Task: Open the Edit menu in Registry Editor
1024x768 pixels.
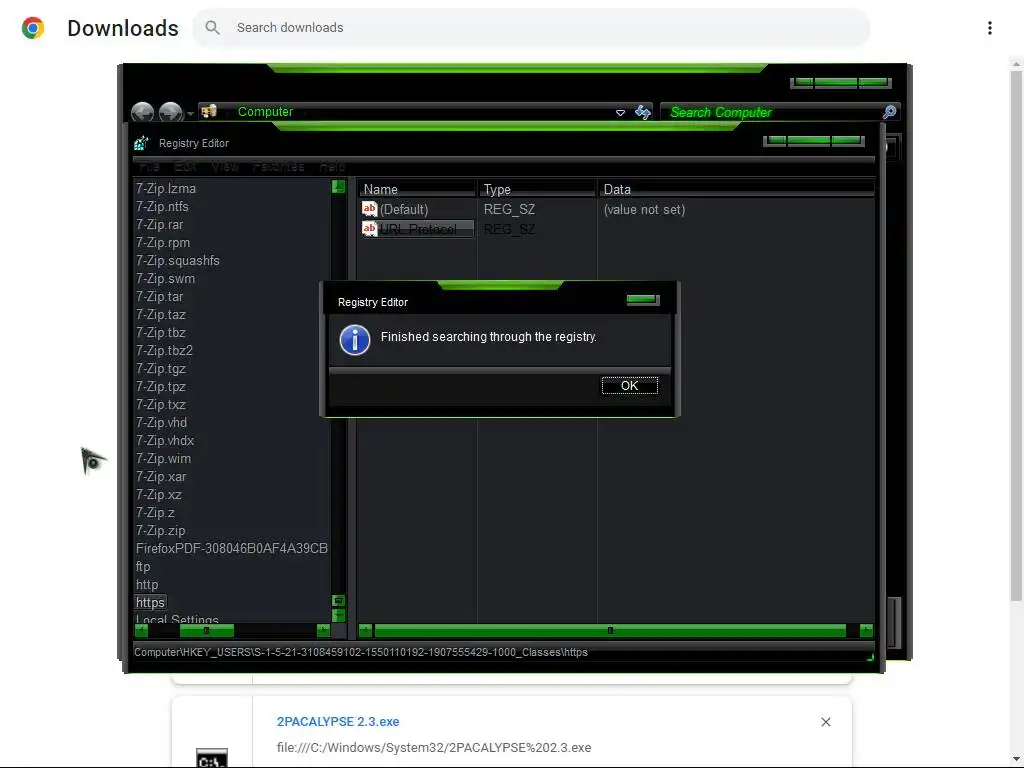Action: point(185,167)
